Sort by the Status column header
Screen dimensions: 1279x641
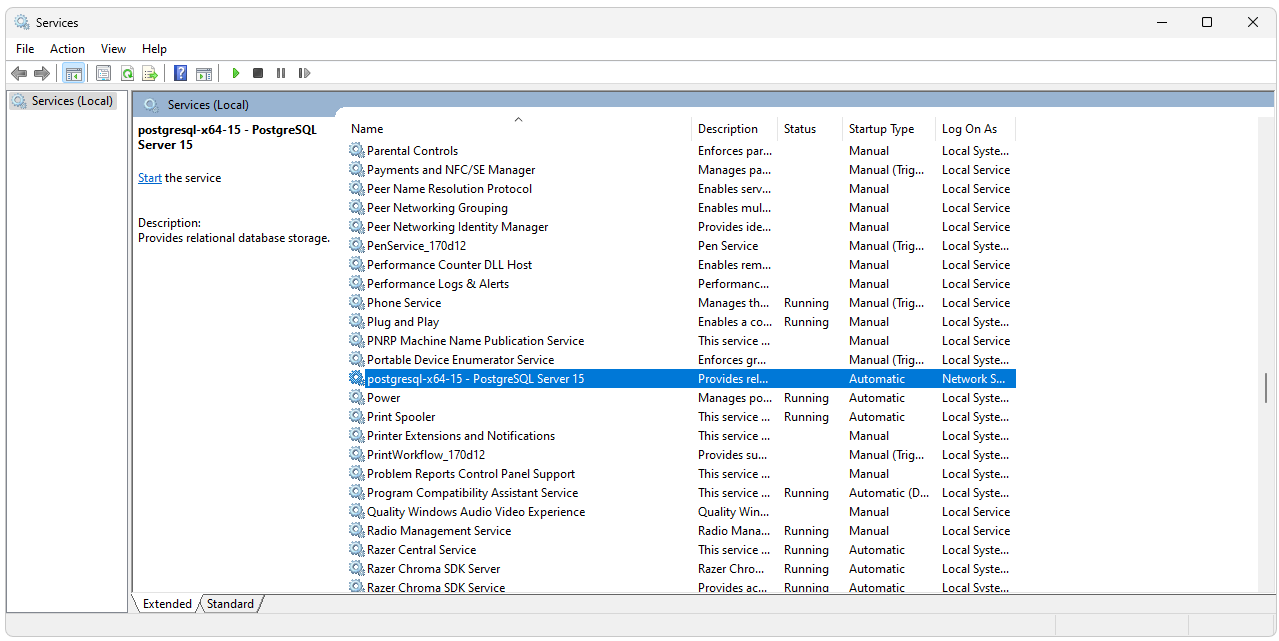tap(810, 129)
